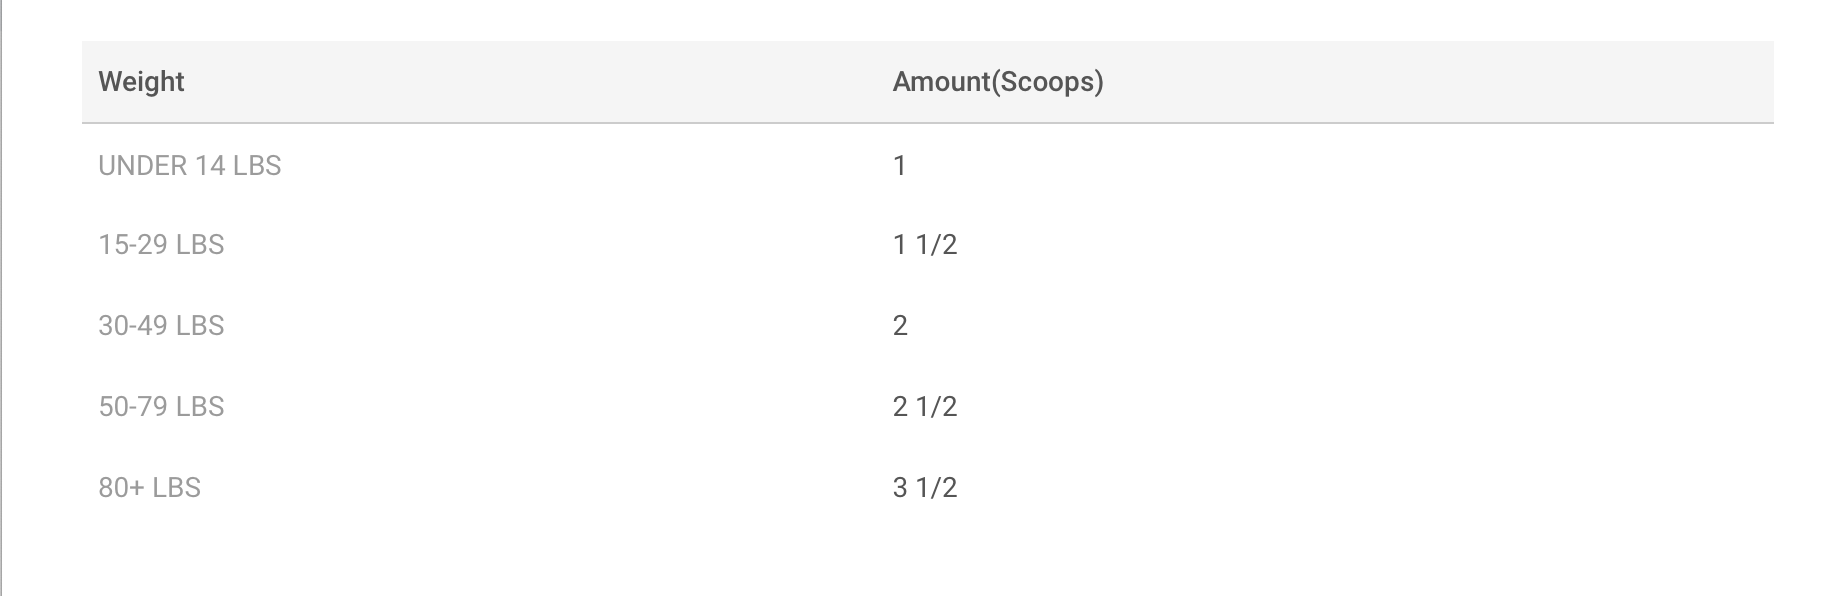The image size is (1834, 596).
Task: Click the Weight column header
Action: [141, 82]
